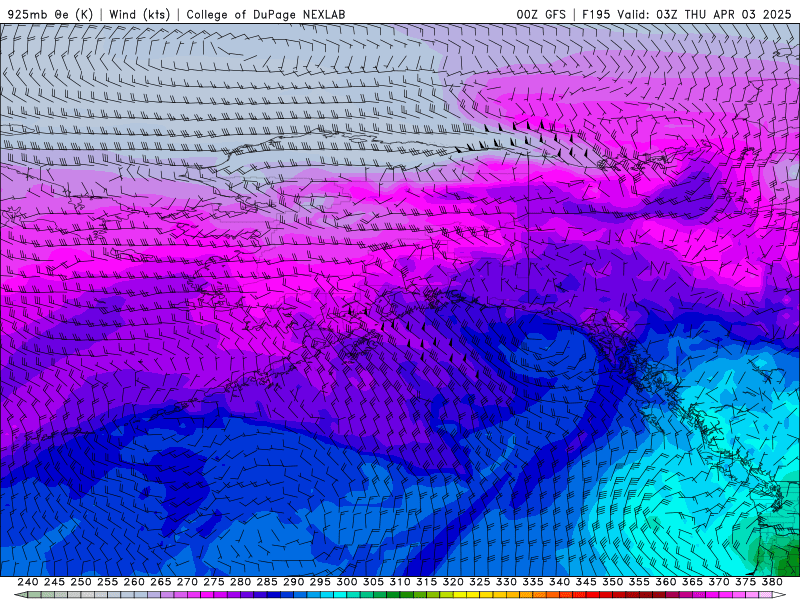800x600 pixels.
Task: Click the 270 color scale label
Action: coord(187,582)
